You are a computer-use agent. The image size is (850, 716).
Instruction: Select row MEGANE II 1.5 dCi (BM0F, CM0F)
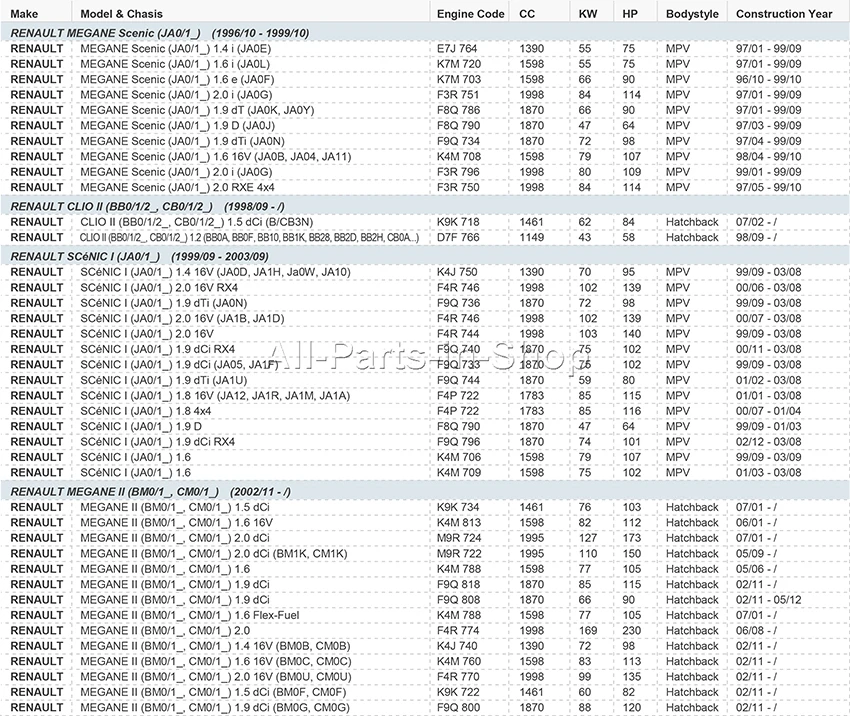pos(425,692)
